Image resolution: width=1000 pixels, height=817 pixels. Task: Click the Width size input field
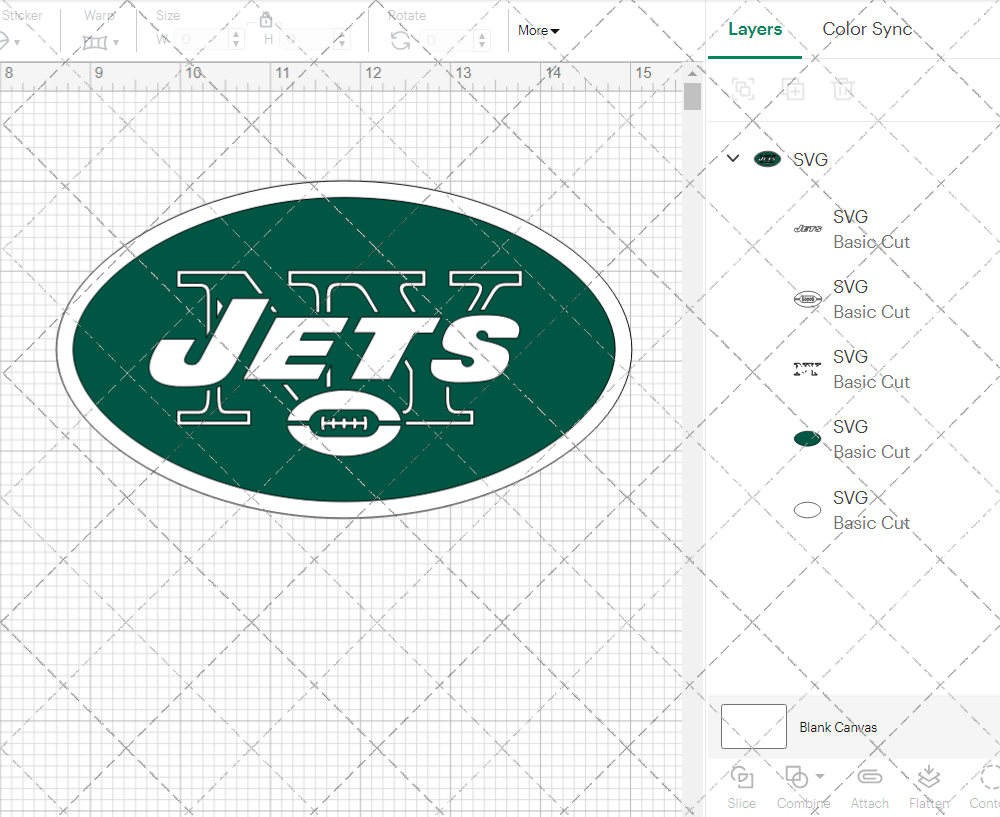[x=201, y=40]
